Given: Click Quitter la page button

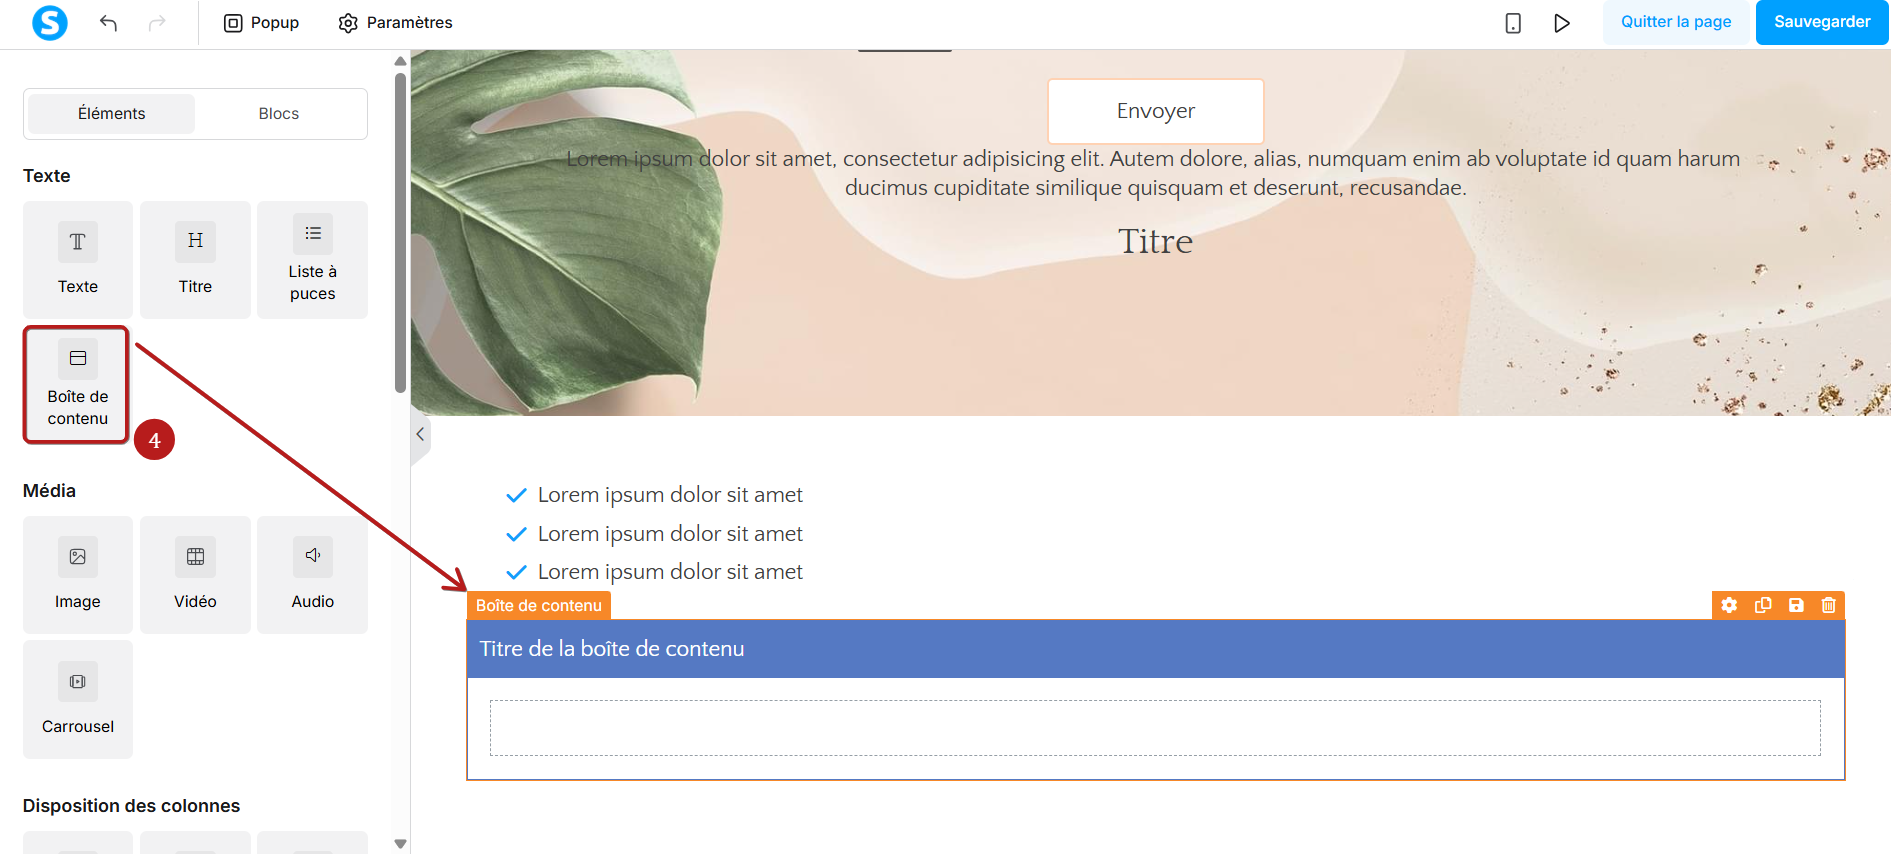Looking at the screenshot, I should [x=1676, y=22].
